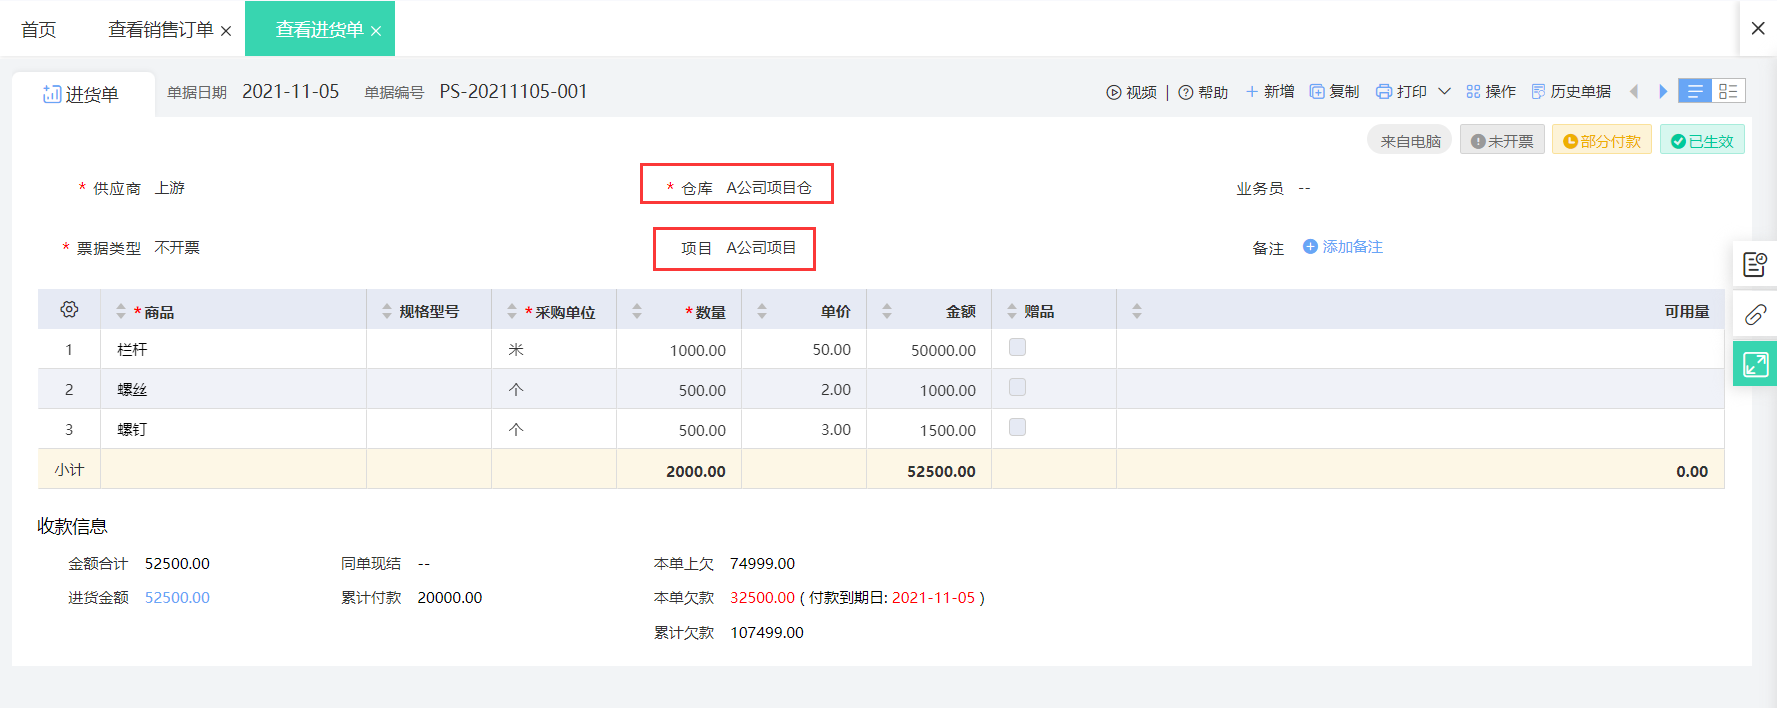Image resolution: width=1777 pixels, height=708 pixels.
Task: Toggle 赠品 checkbox for 螺钉 row
Action: 1017,427
